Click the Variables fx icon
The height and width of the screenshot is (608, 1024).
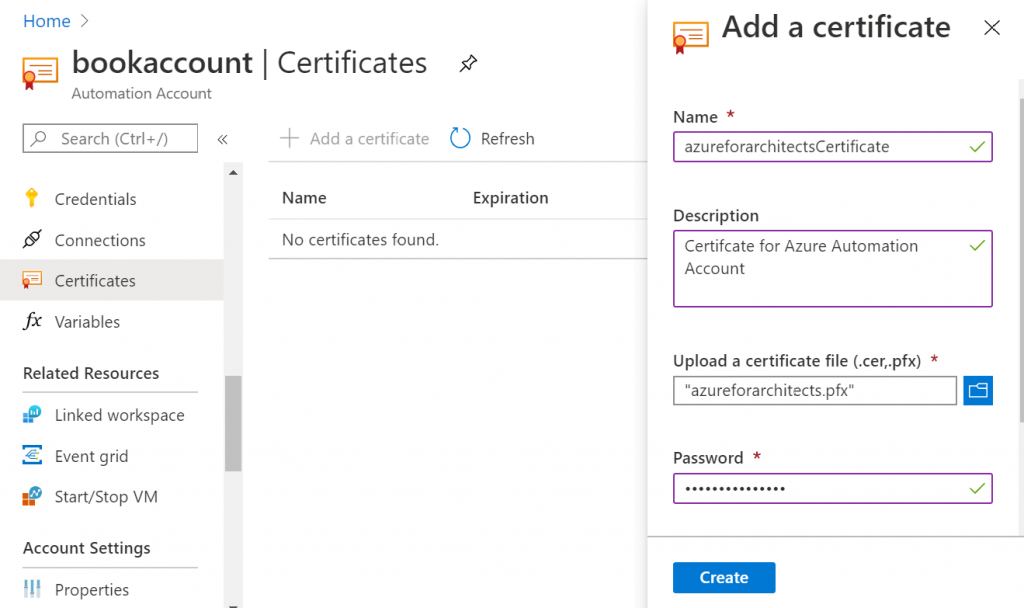pyautogui.click(x=32, y=321)
